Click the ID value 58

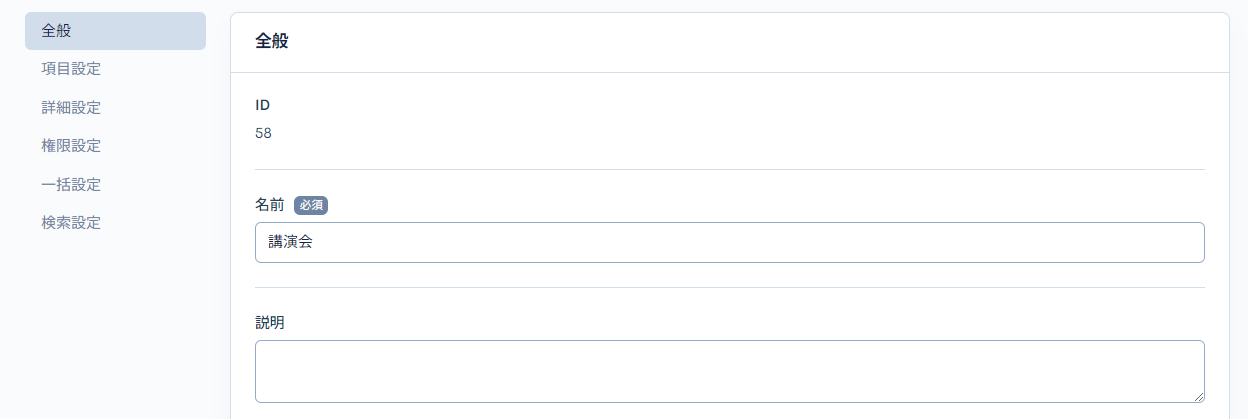pos(264,133)
